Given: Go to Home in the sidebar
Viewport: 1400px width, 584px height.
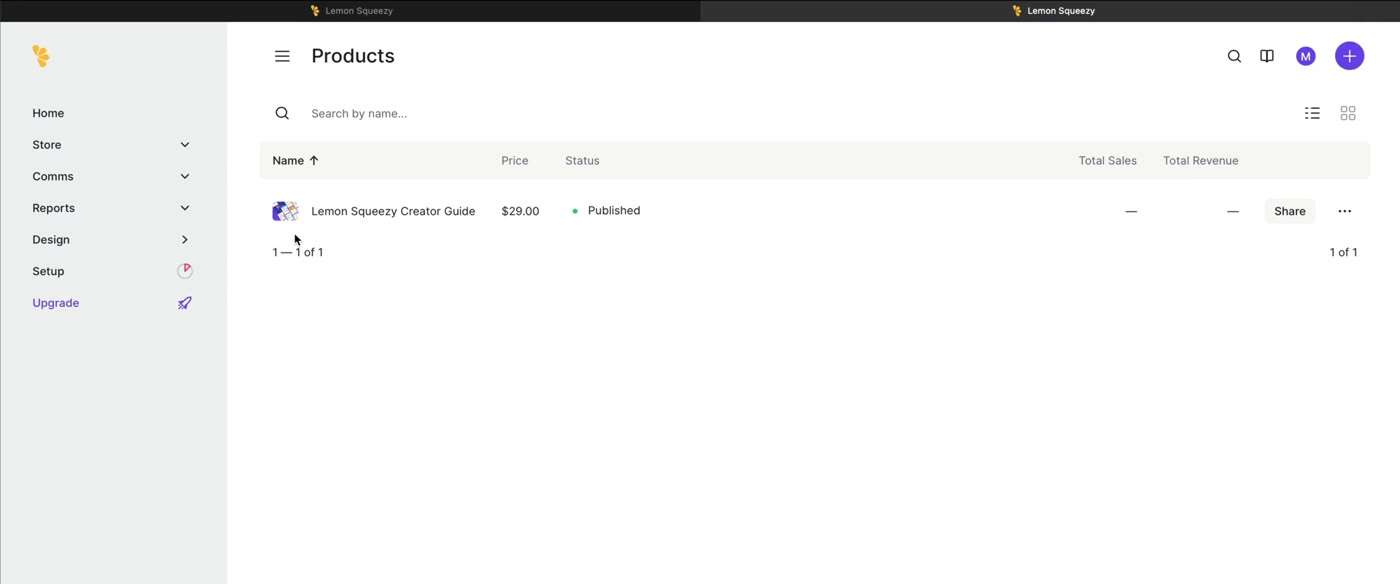Looking at the screenshot, I should point(48,113).
